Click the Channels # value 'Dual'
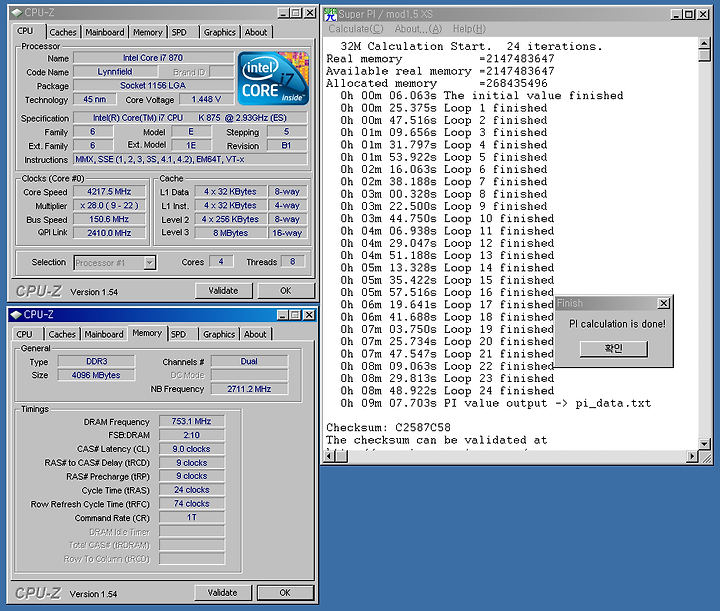This screenshot has width=720, height=611. point(249,361)
